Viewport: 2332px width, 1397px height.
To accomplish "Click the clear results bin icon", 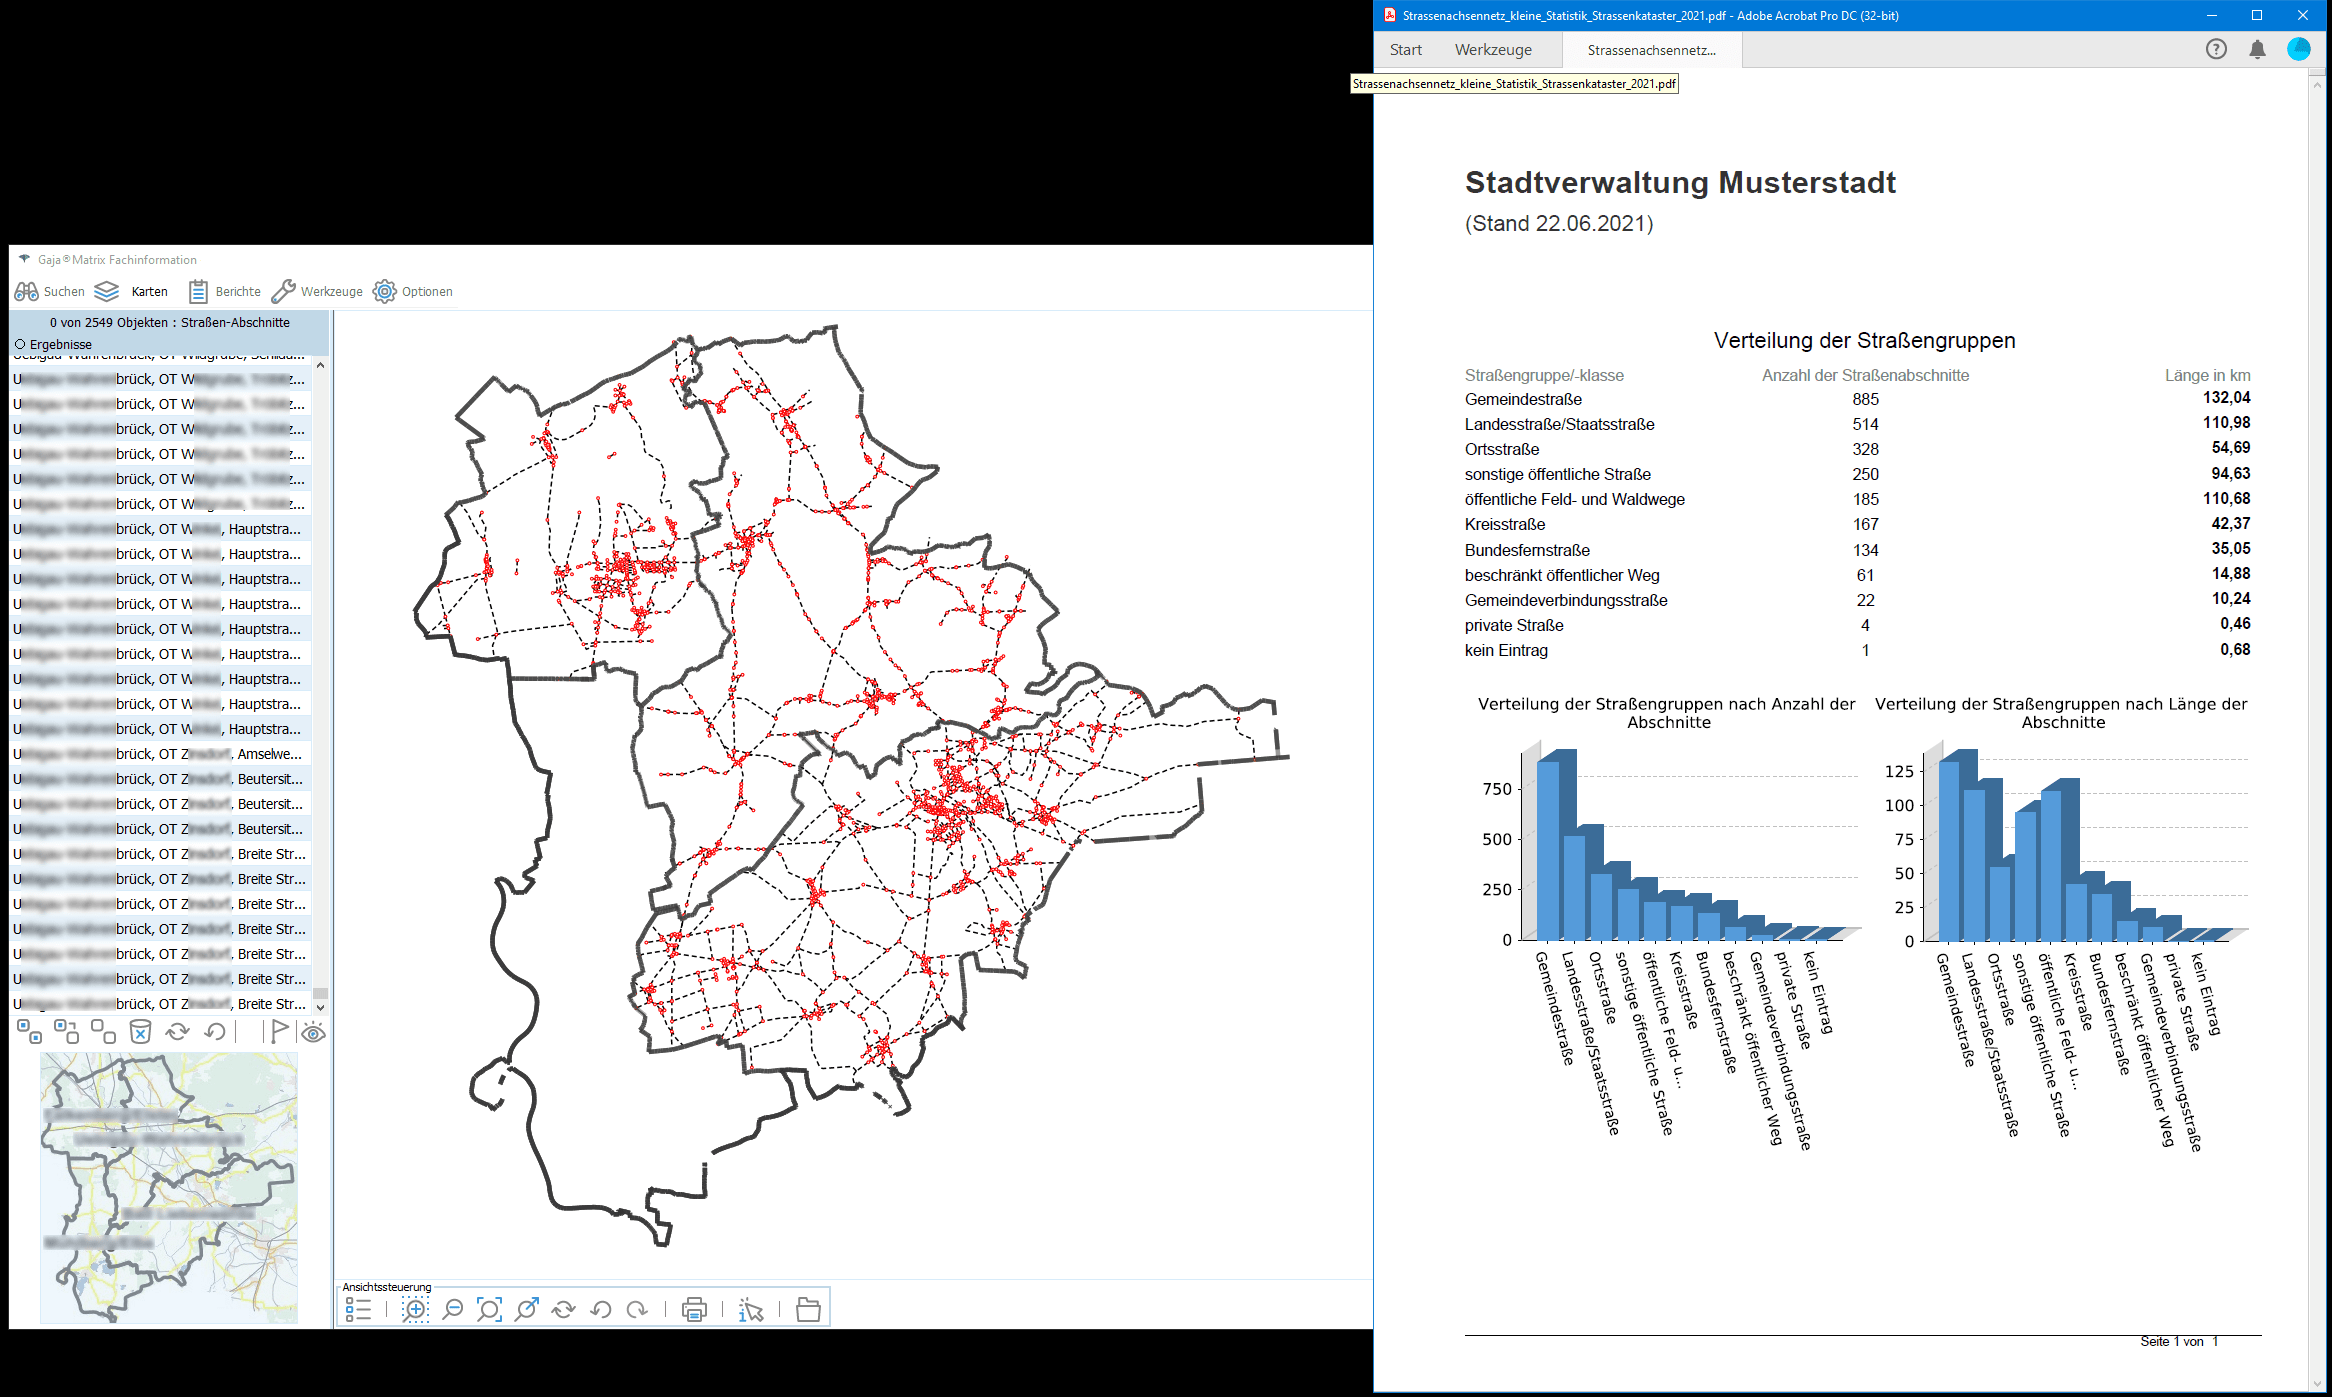I will tap(140, 1032).
